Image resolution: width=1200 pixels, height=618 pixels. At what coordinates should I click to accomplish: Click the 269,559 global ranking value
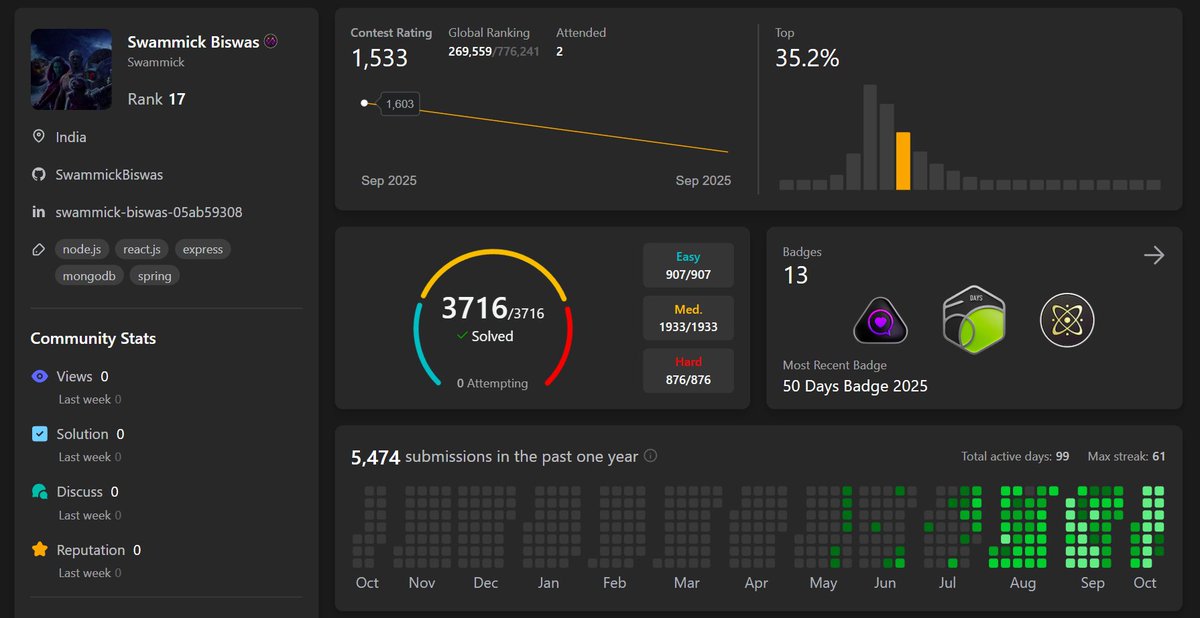click(x=470, y=51)
